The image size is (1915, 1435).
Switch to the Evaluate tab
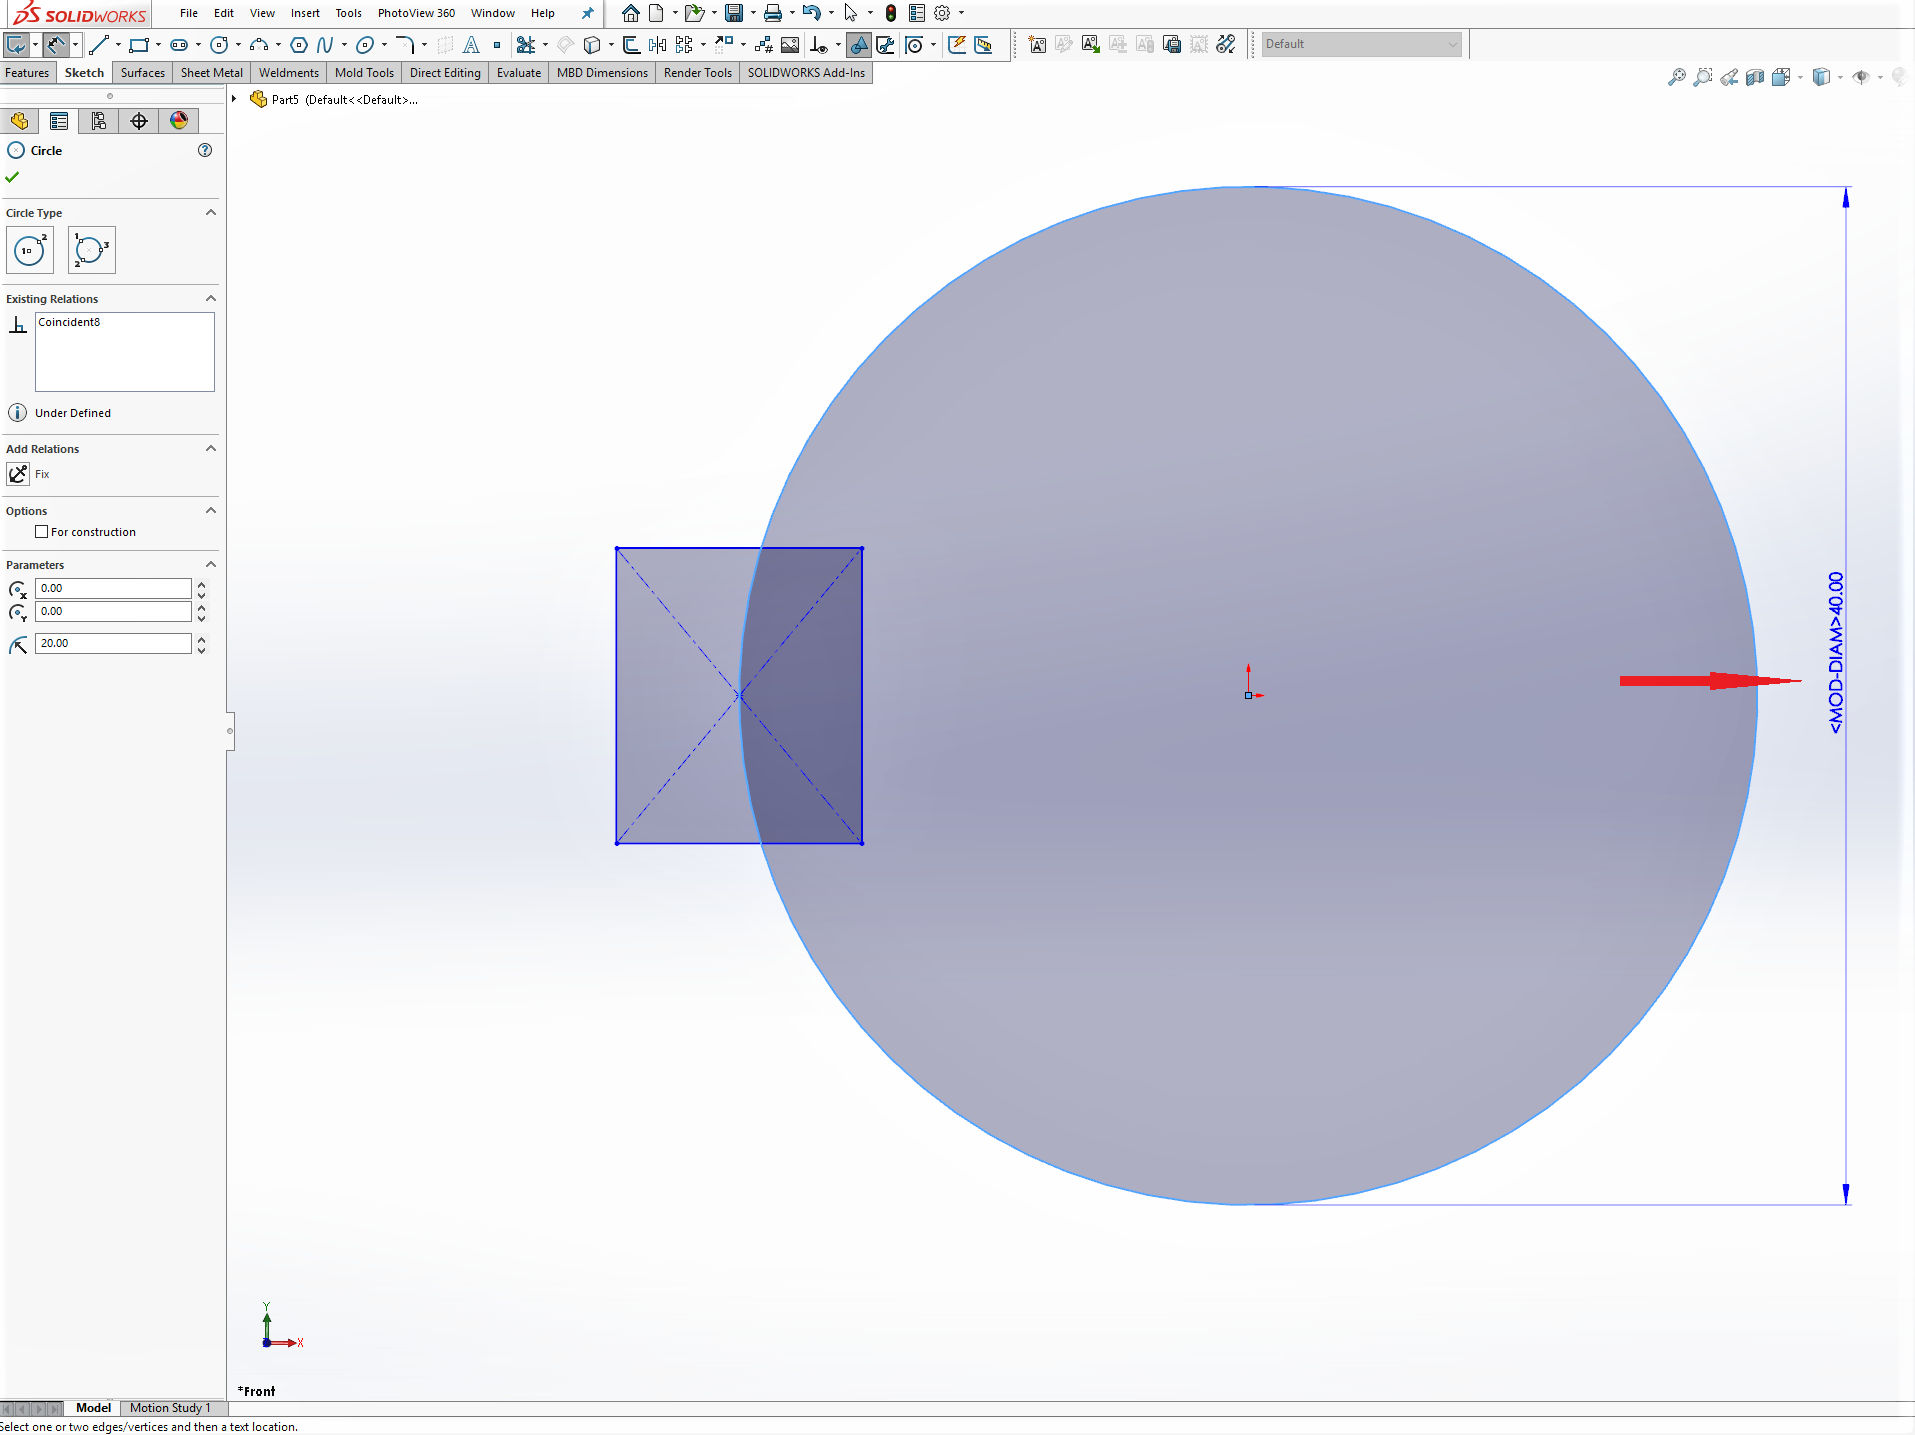518,73
